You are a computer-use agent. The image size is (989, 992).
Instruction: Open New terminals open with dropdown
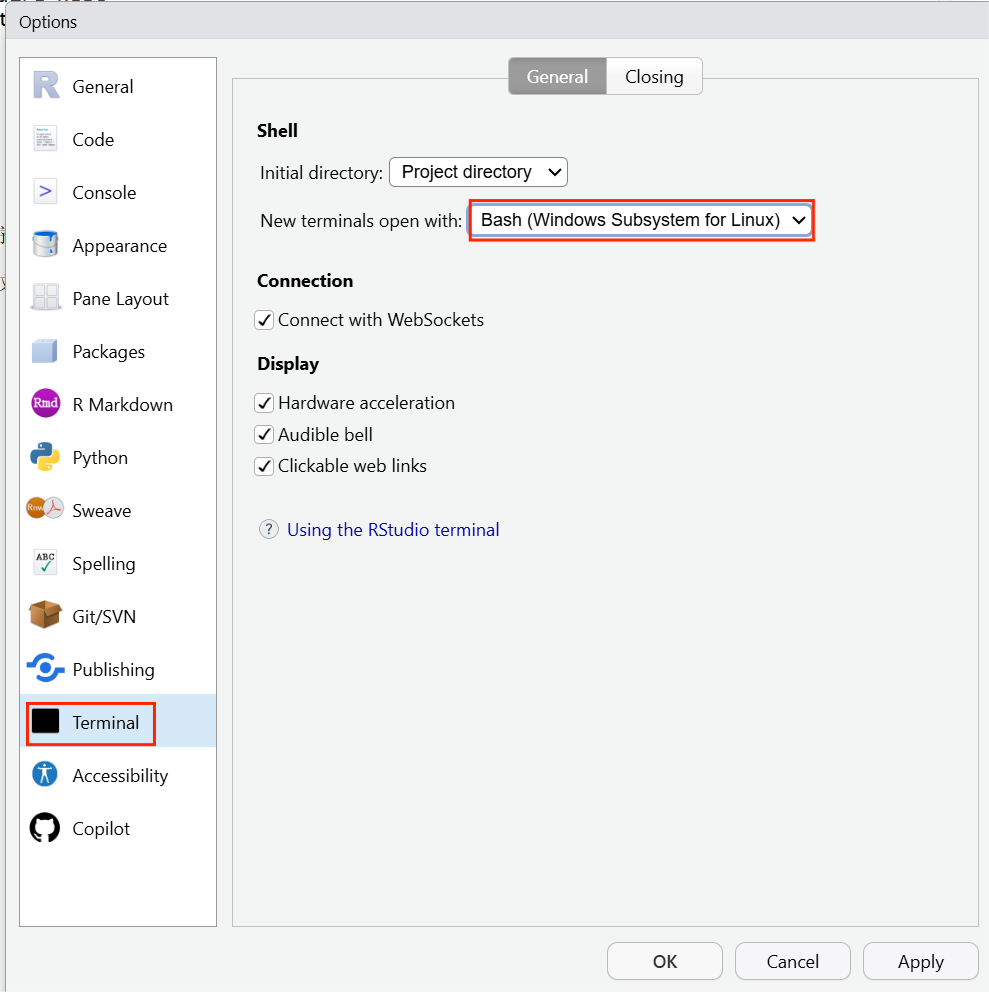[x=642, y=220]
